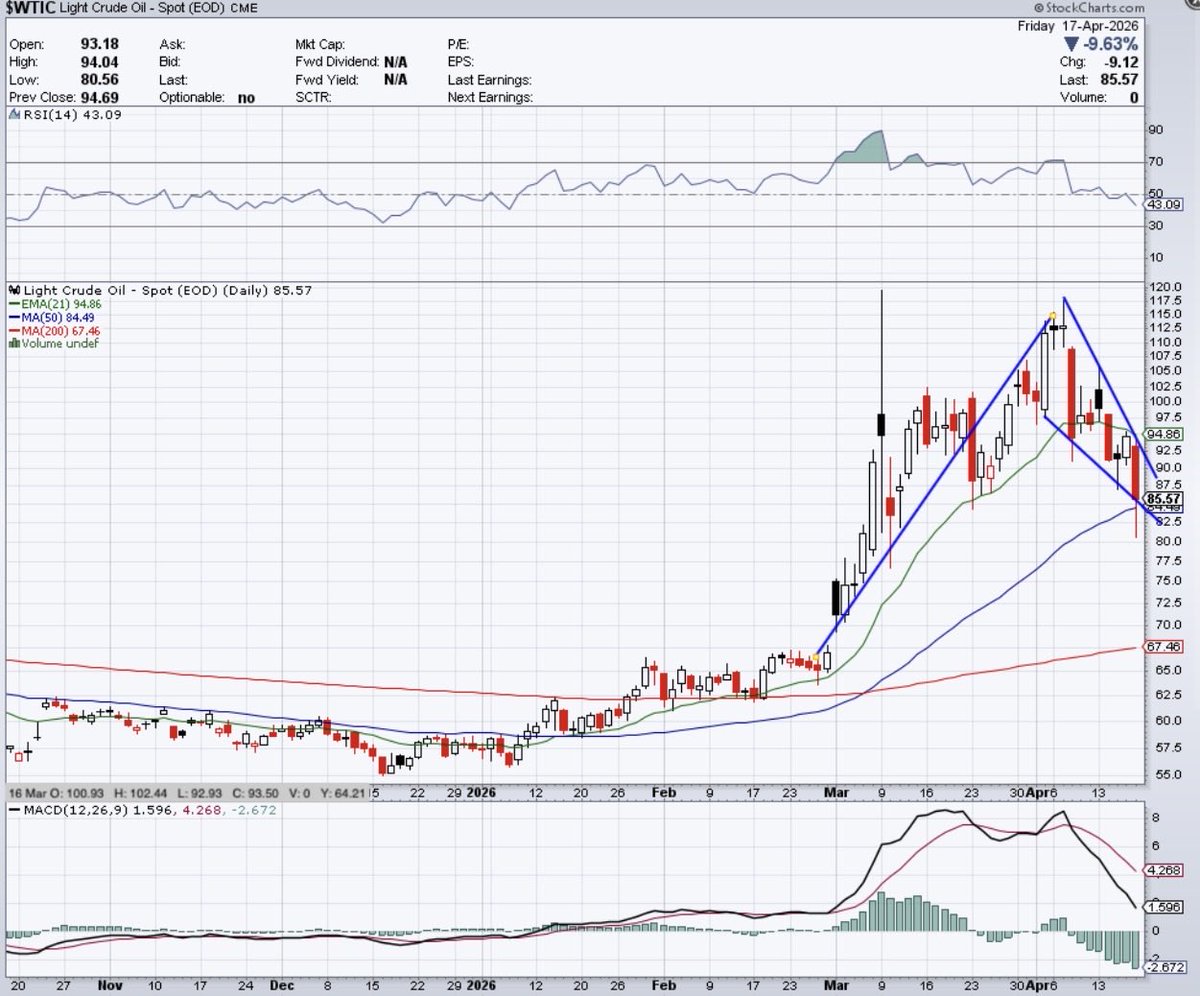1200x996 pixels.
Task: Click the Friday 17-Apr-2026 date
Action: (1078, 27)
